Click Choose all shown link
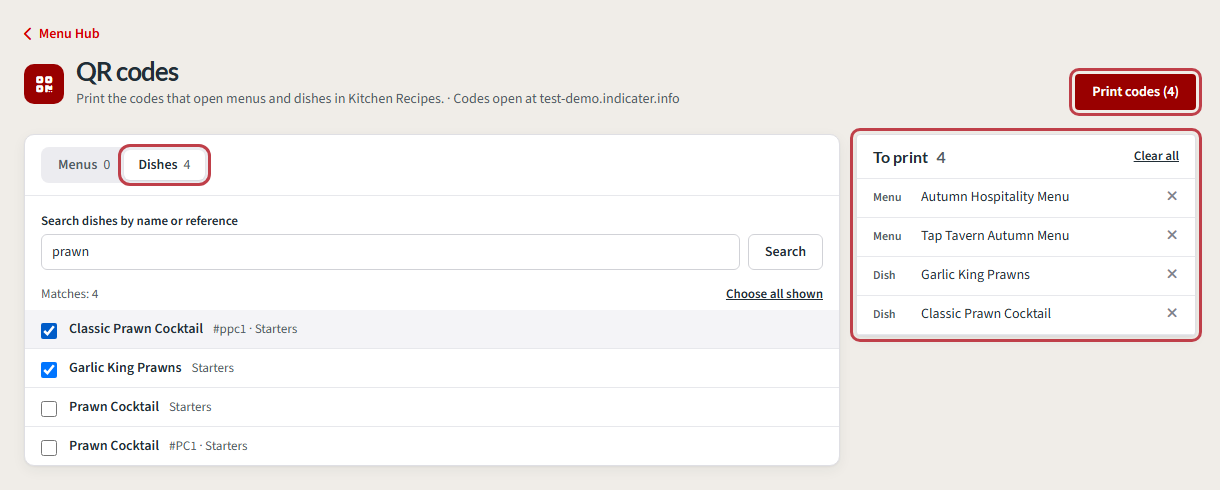 (774, 294)
